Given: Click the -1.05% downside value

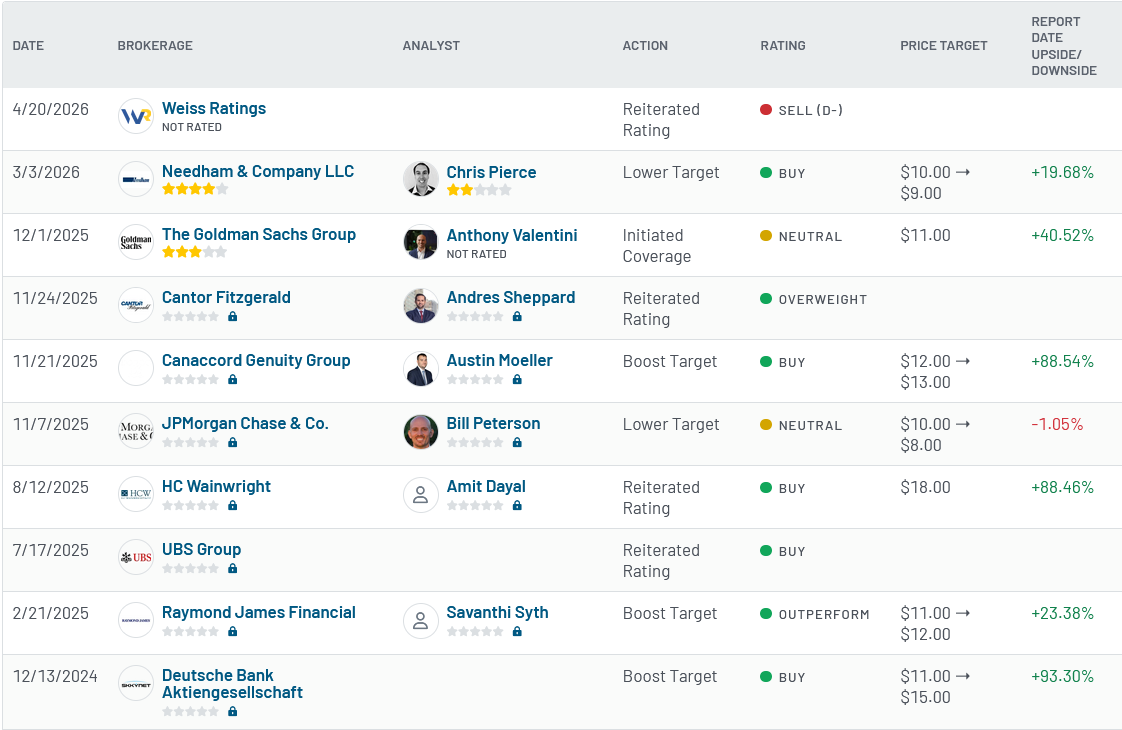Looking at the screenshot, I should [1057, 424].
